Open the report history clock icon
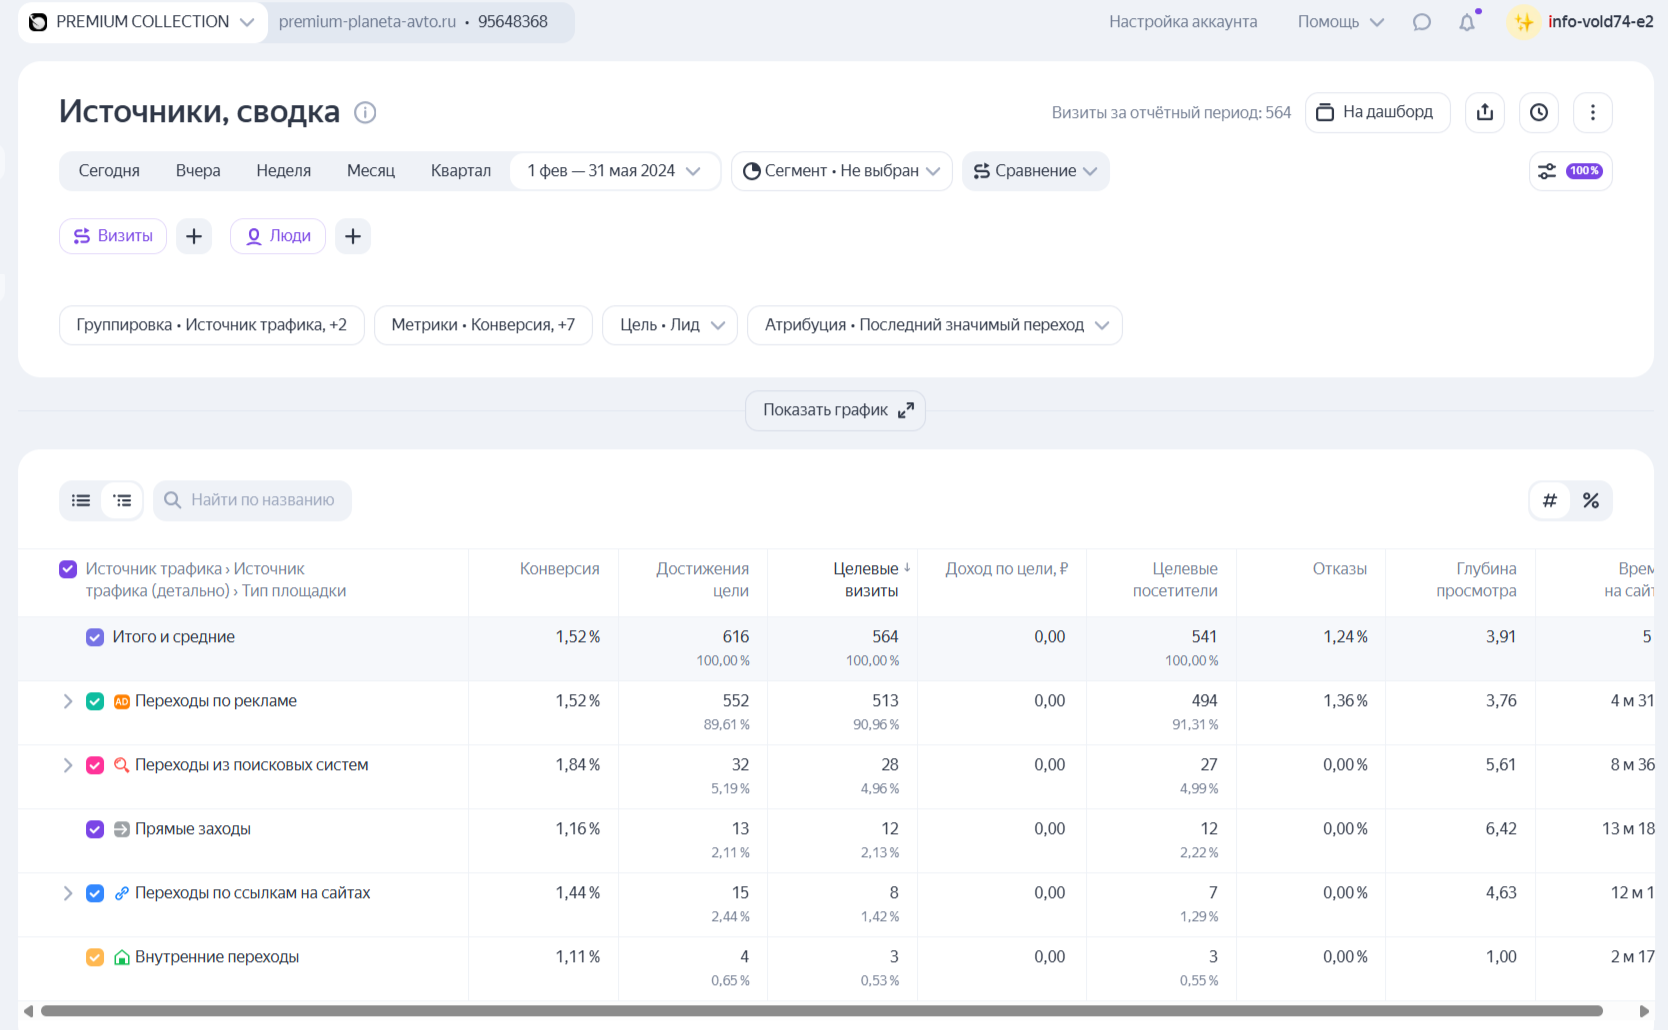 (1538, 112)
